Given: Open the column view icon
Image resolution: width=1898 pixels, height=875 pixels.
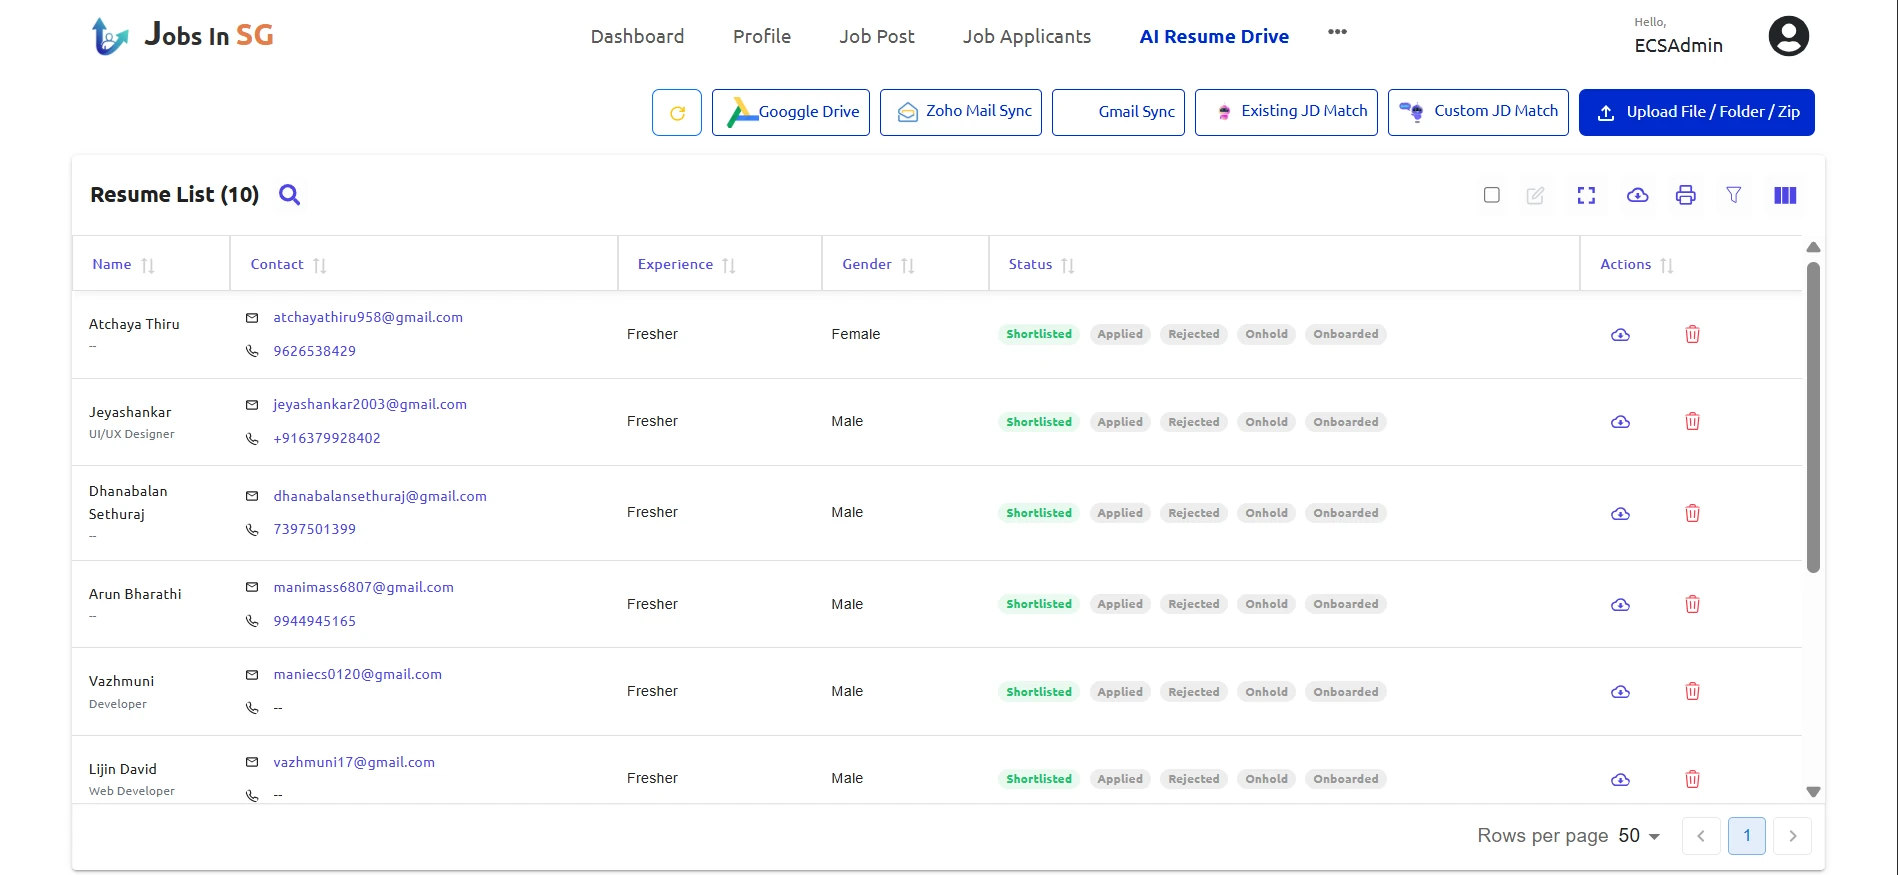Looking at the screenshot, I should (x=1785, y=196).
